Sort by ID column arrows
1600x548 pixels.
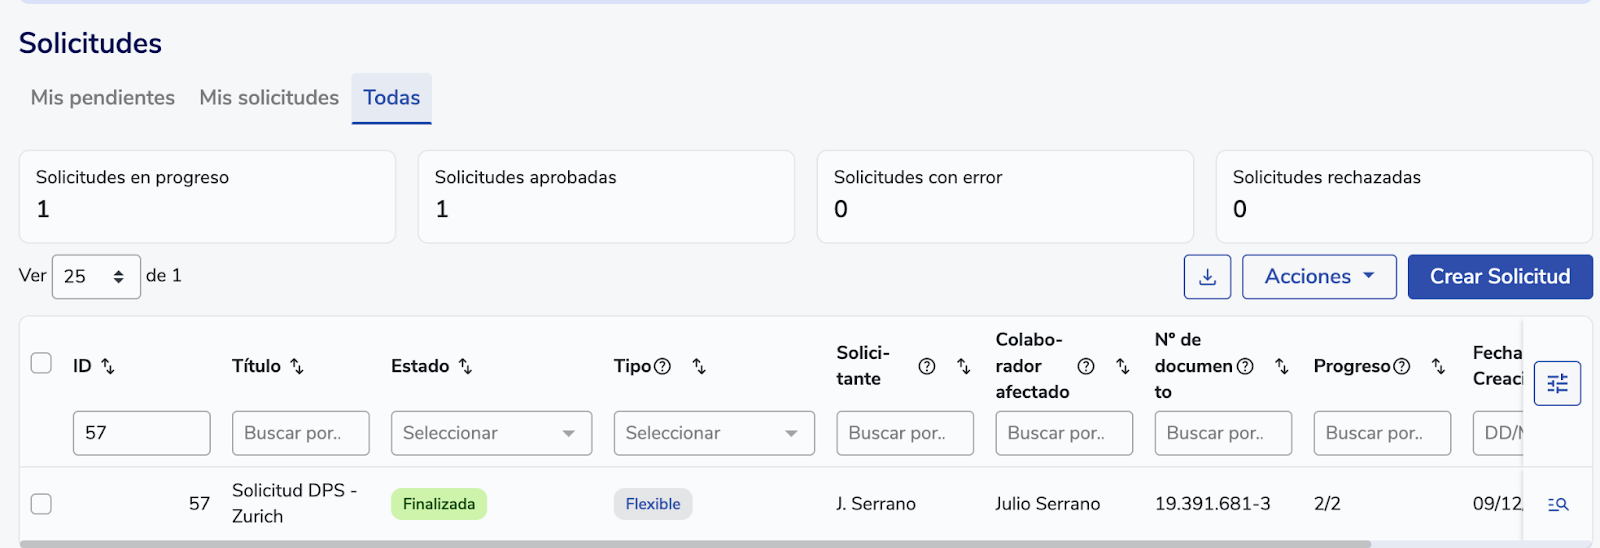tap(108, 367)
